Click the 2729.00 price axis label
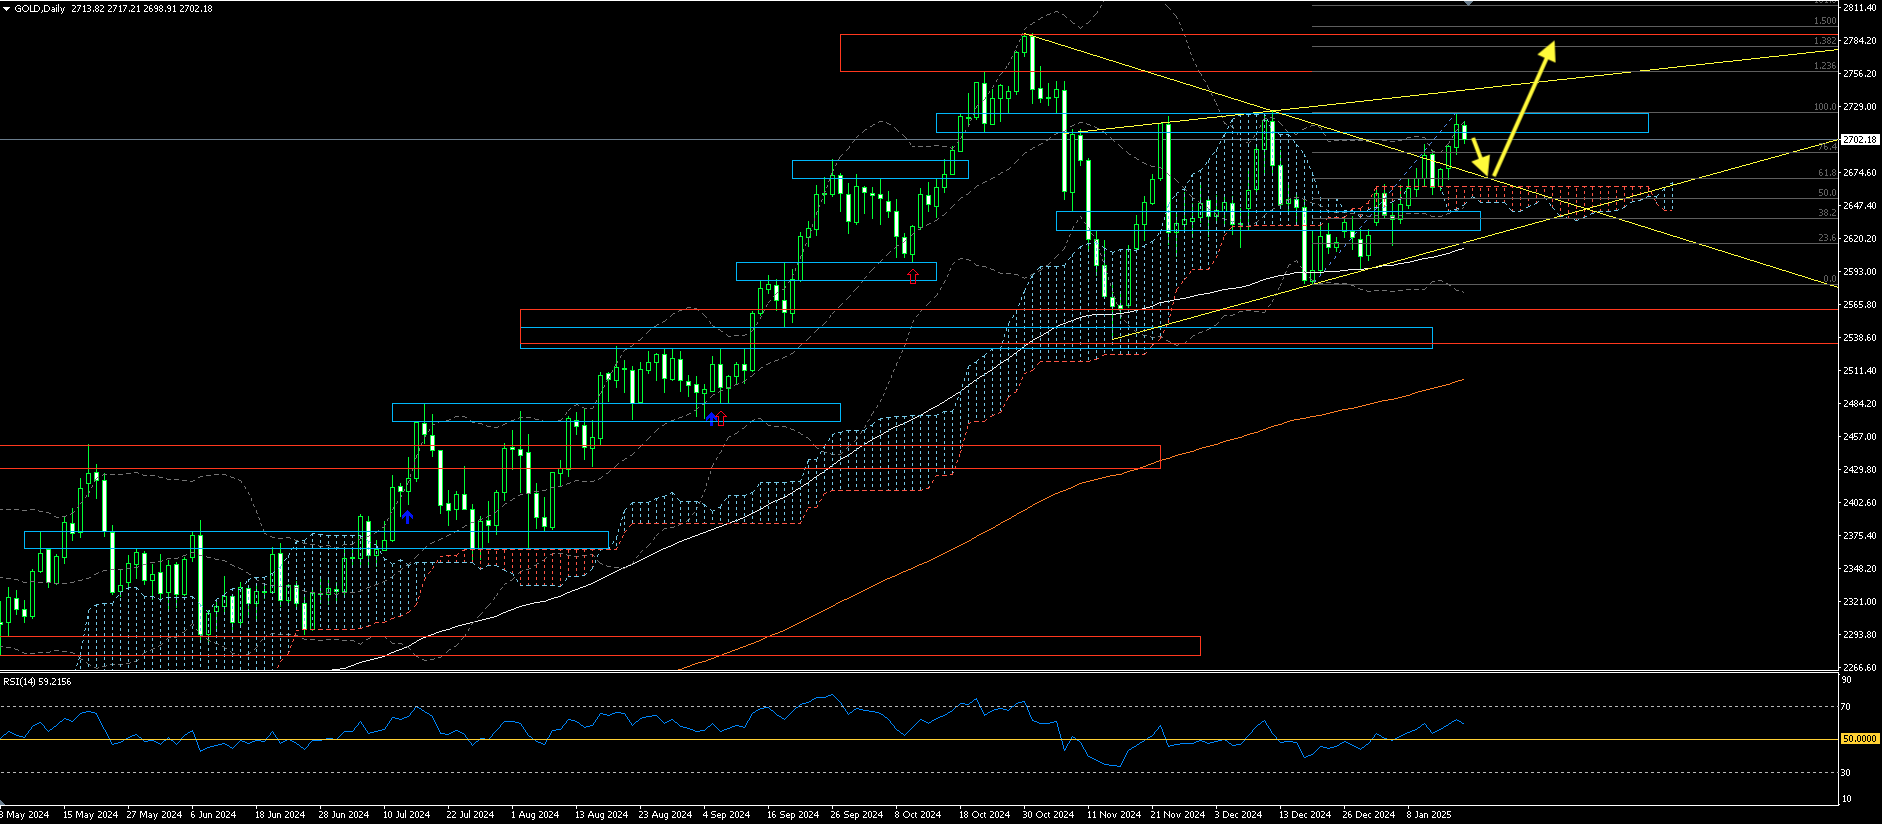This screenshot has height=824, width=1882. pos(1859,107)
